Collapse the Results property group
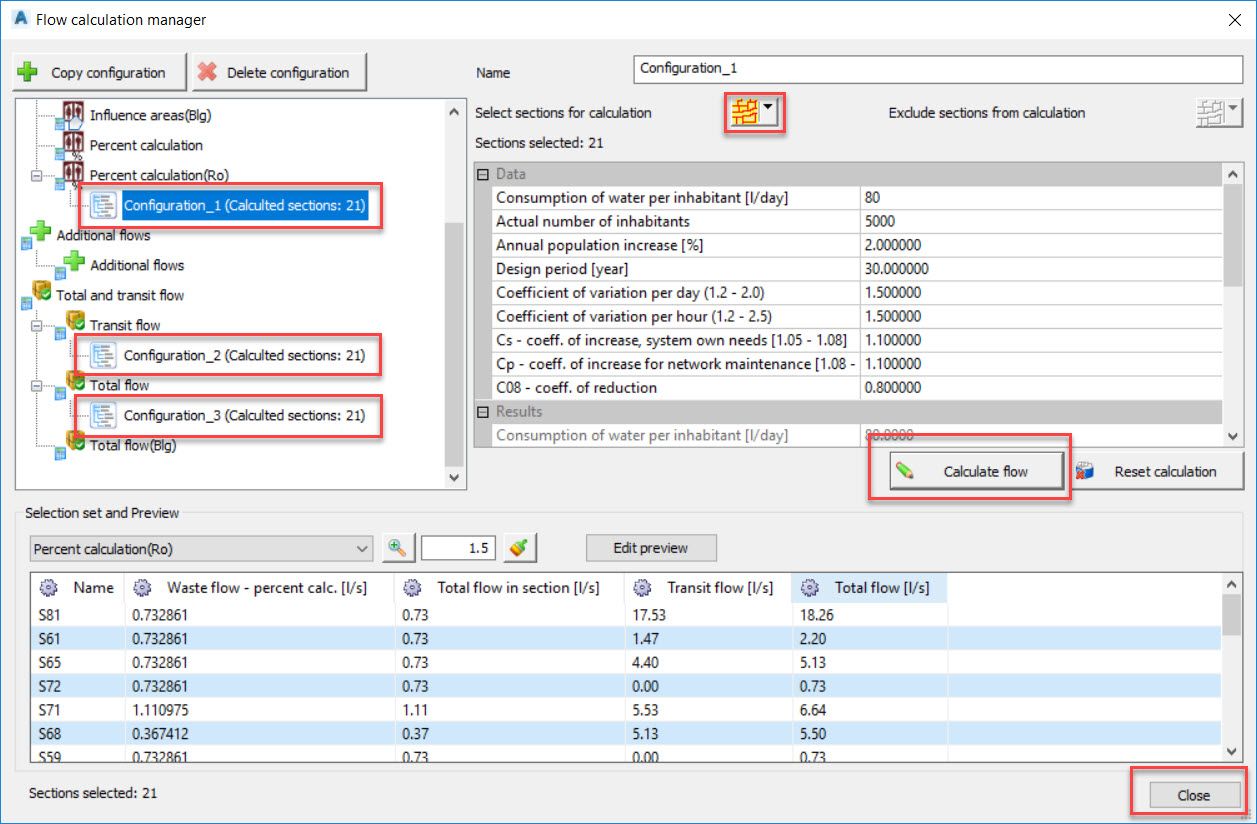Image resolution: width=1257 pixels, height=824 pixels. [484, 411]
